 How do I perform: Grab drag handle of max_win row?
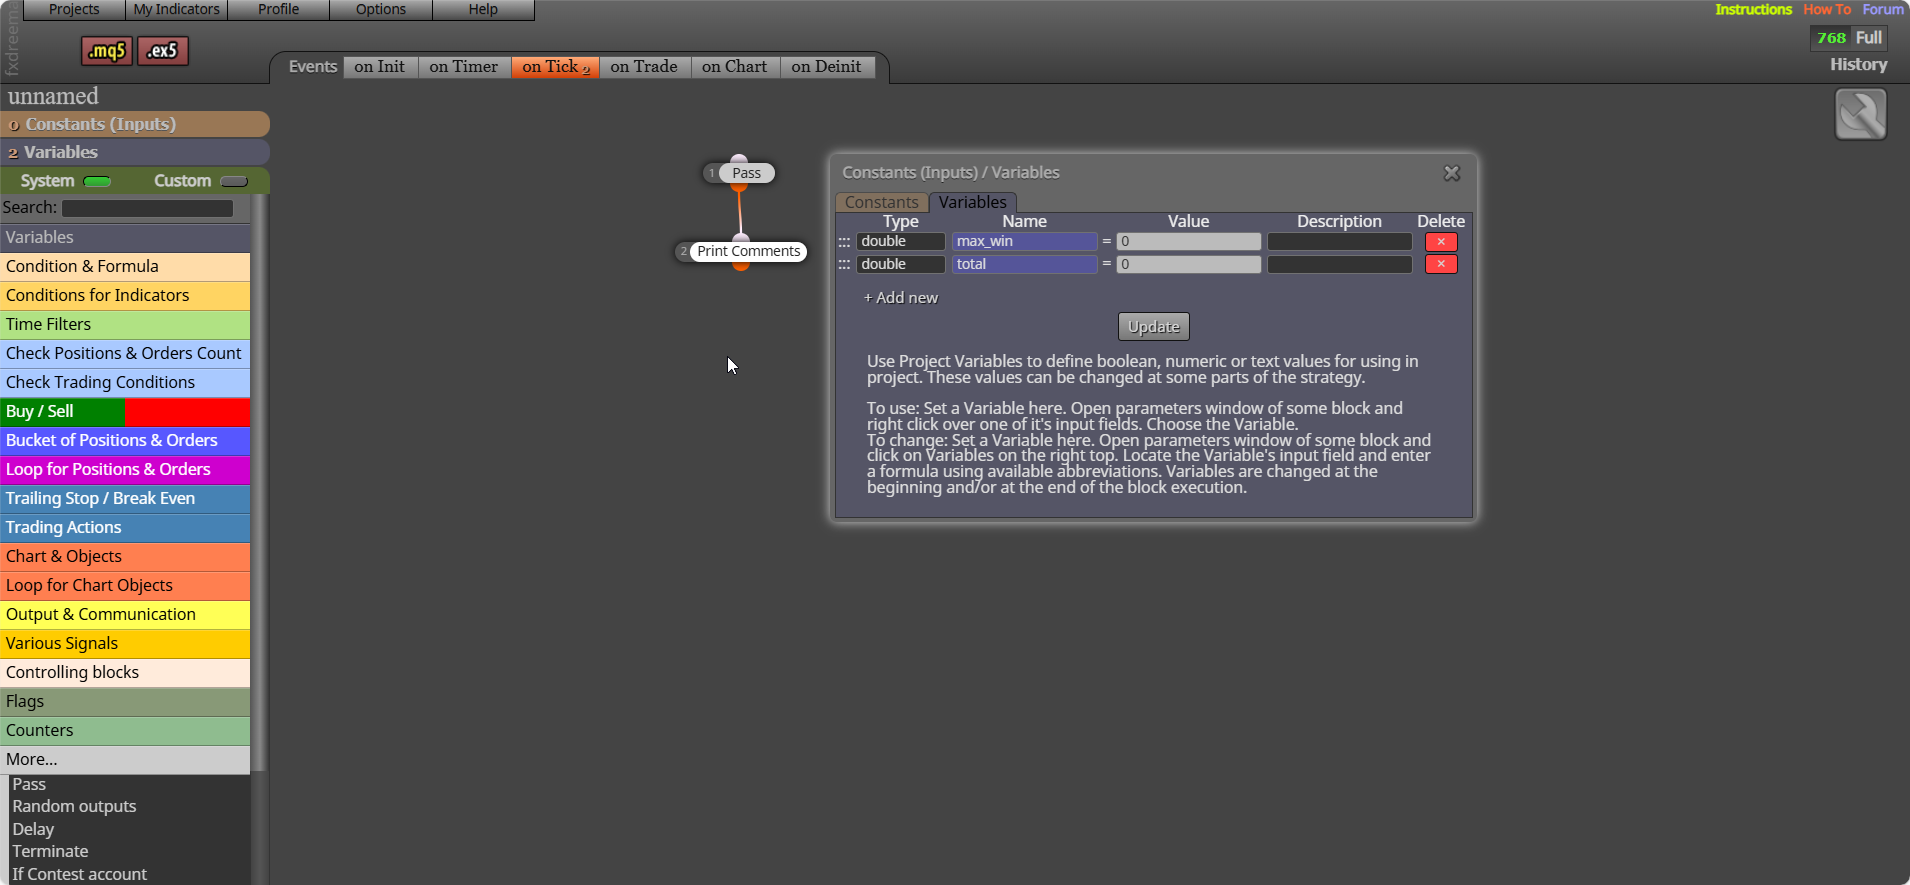pyautogui.click(x=844, y=242)
